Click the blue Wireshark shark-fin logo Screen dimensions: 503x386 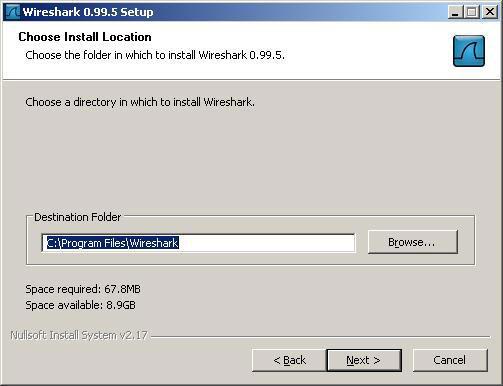click(469, 51)
